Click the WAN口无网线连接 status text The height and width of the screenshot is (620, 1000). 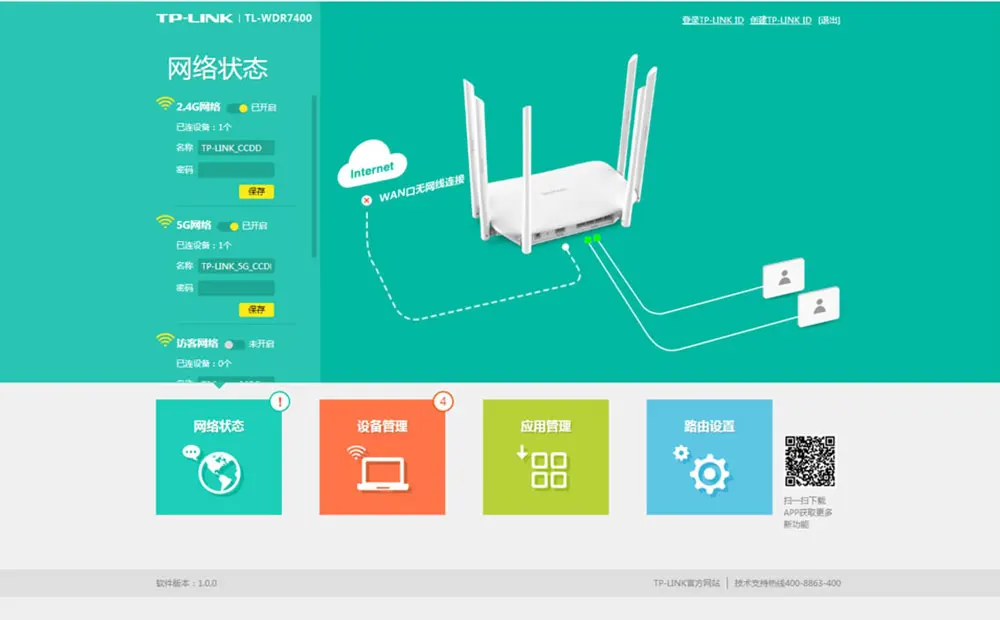pos(422,189)
